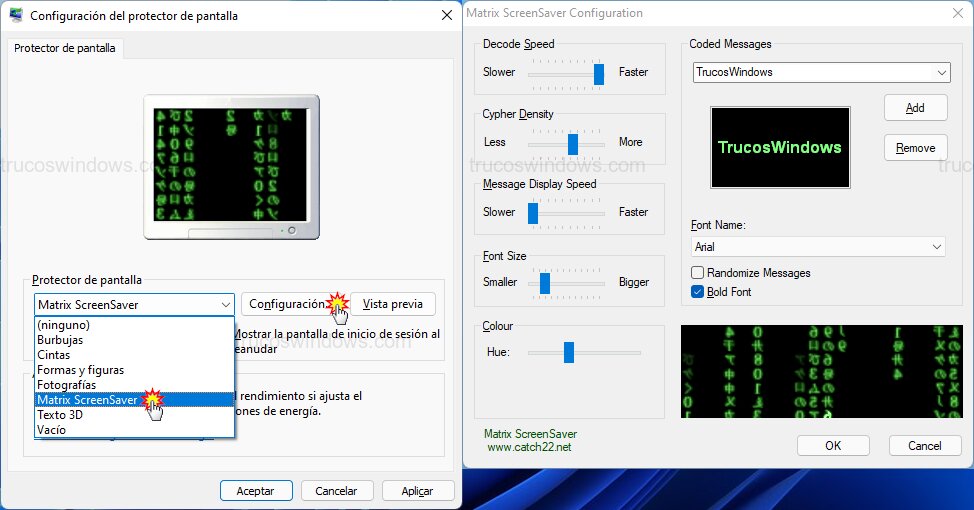Pick Fotografías from the screensaver list
This screenshot has width=974, height=510.
67,384
